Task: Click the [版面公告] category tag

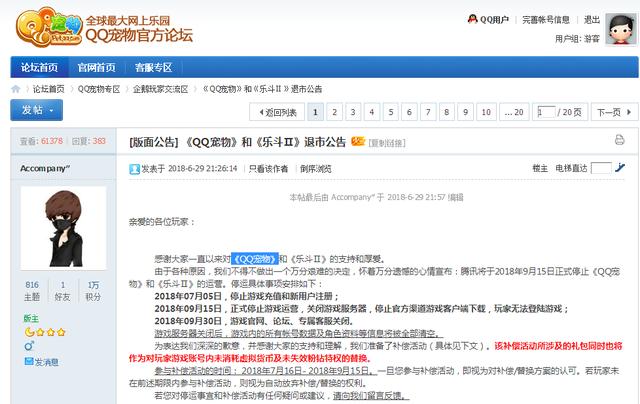Action: pos(153,142)
